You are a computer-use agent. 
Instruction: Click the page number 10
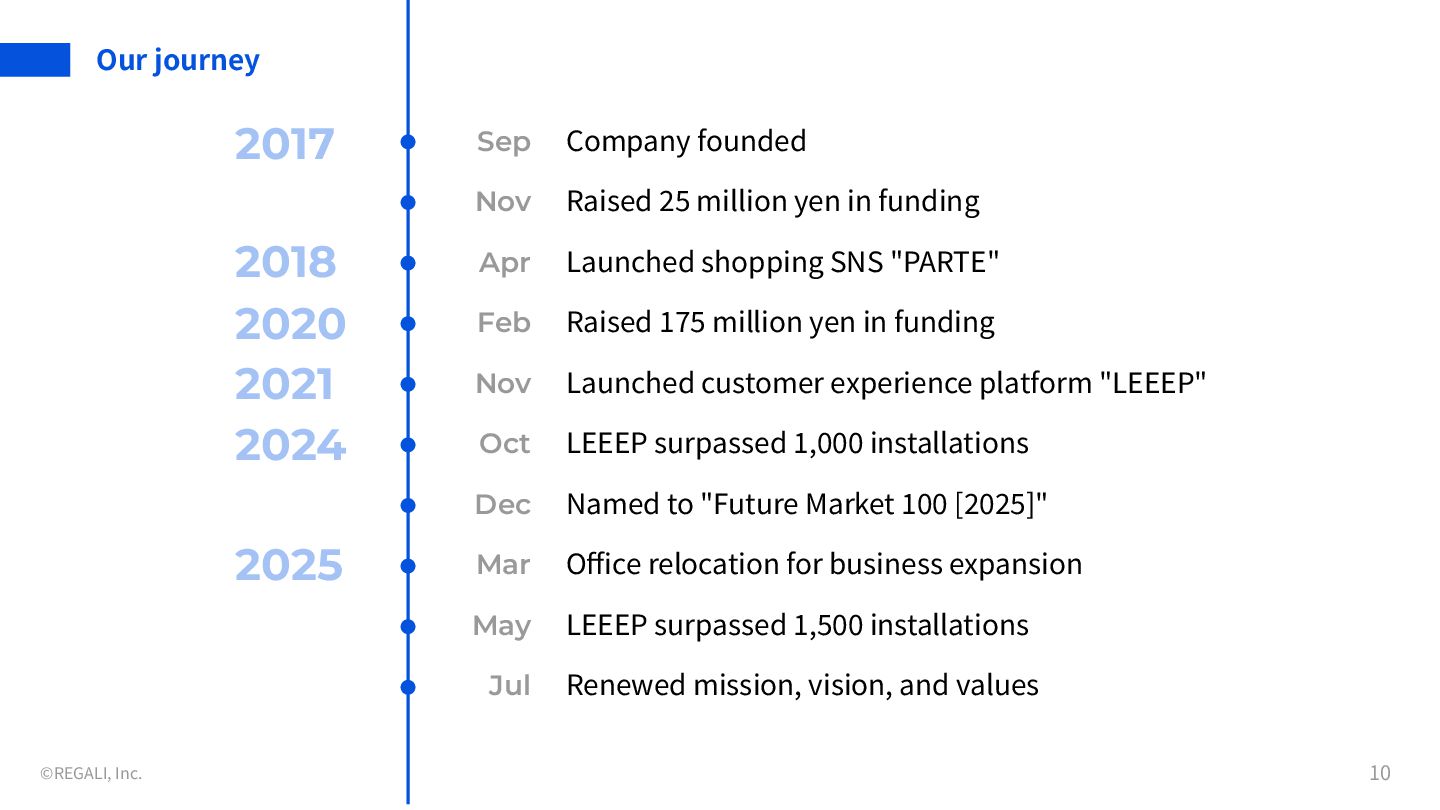(1379, 773)
